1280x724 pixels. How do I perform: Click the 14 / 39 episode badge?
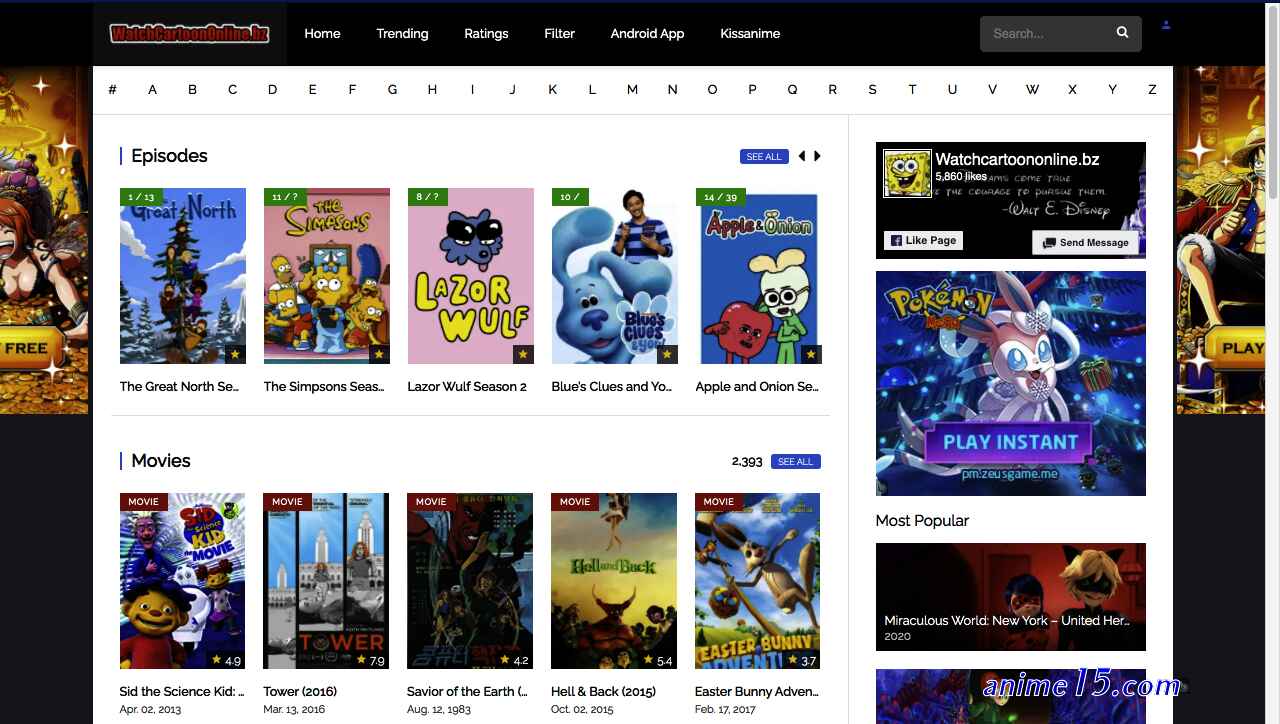[x=720, y=197]
